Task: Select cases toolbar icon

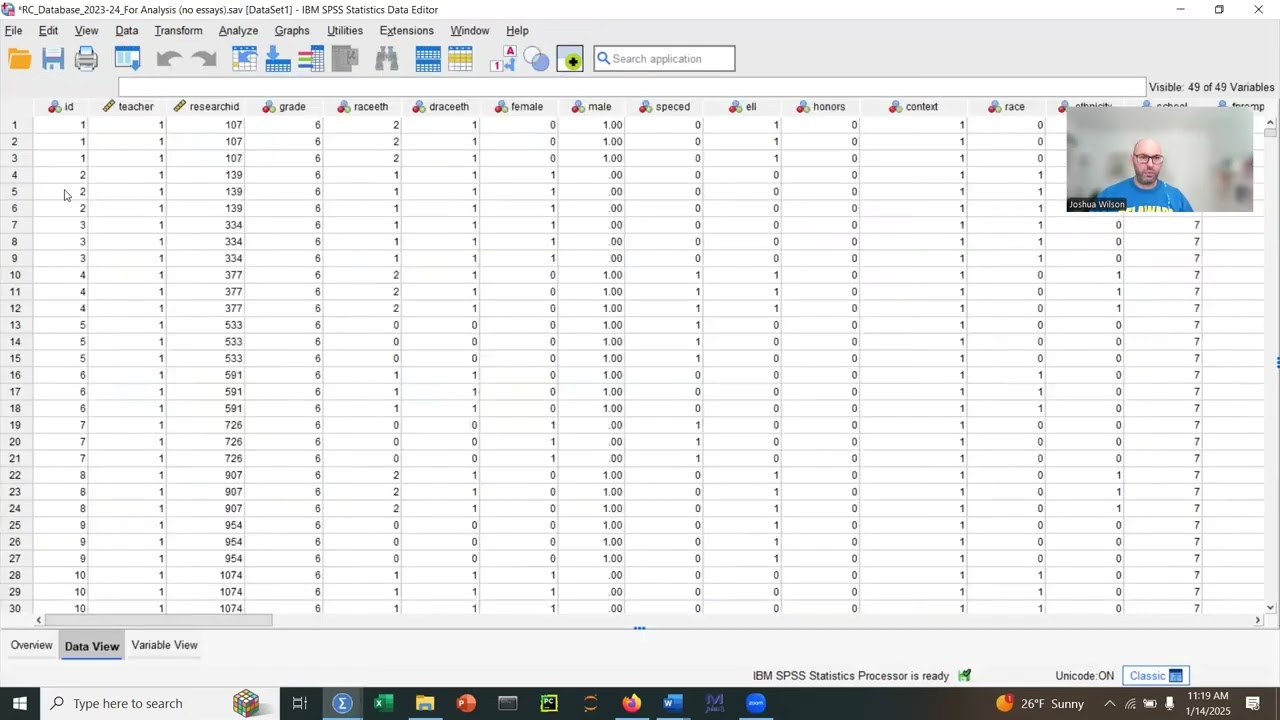Action: coord(461,59)
